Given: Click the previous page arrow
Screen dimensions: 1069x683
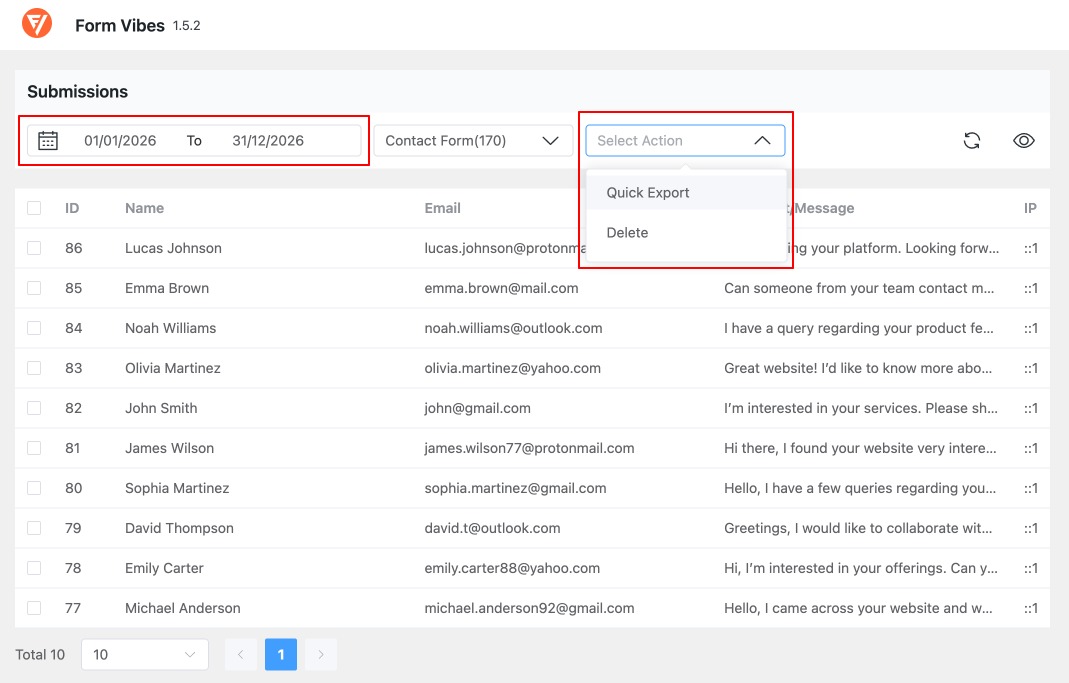Looking at the screenshot, I should tap(241, 654).
